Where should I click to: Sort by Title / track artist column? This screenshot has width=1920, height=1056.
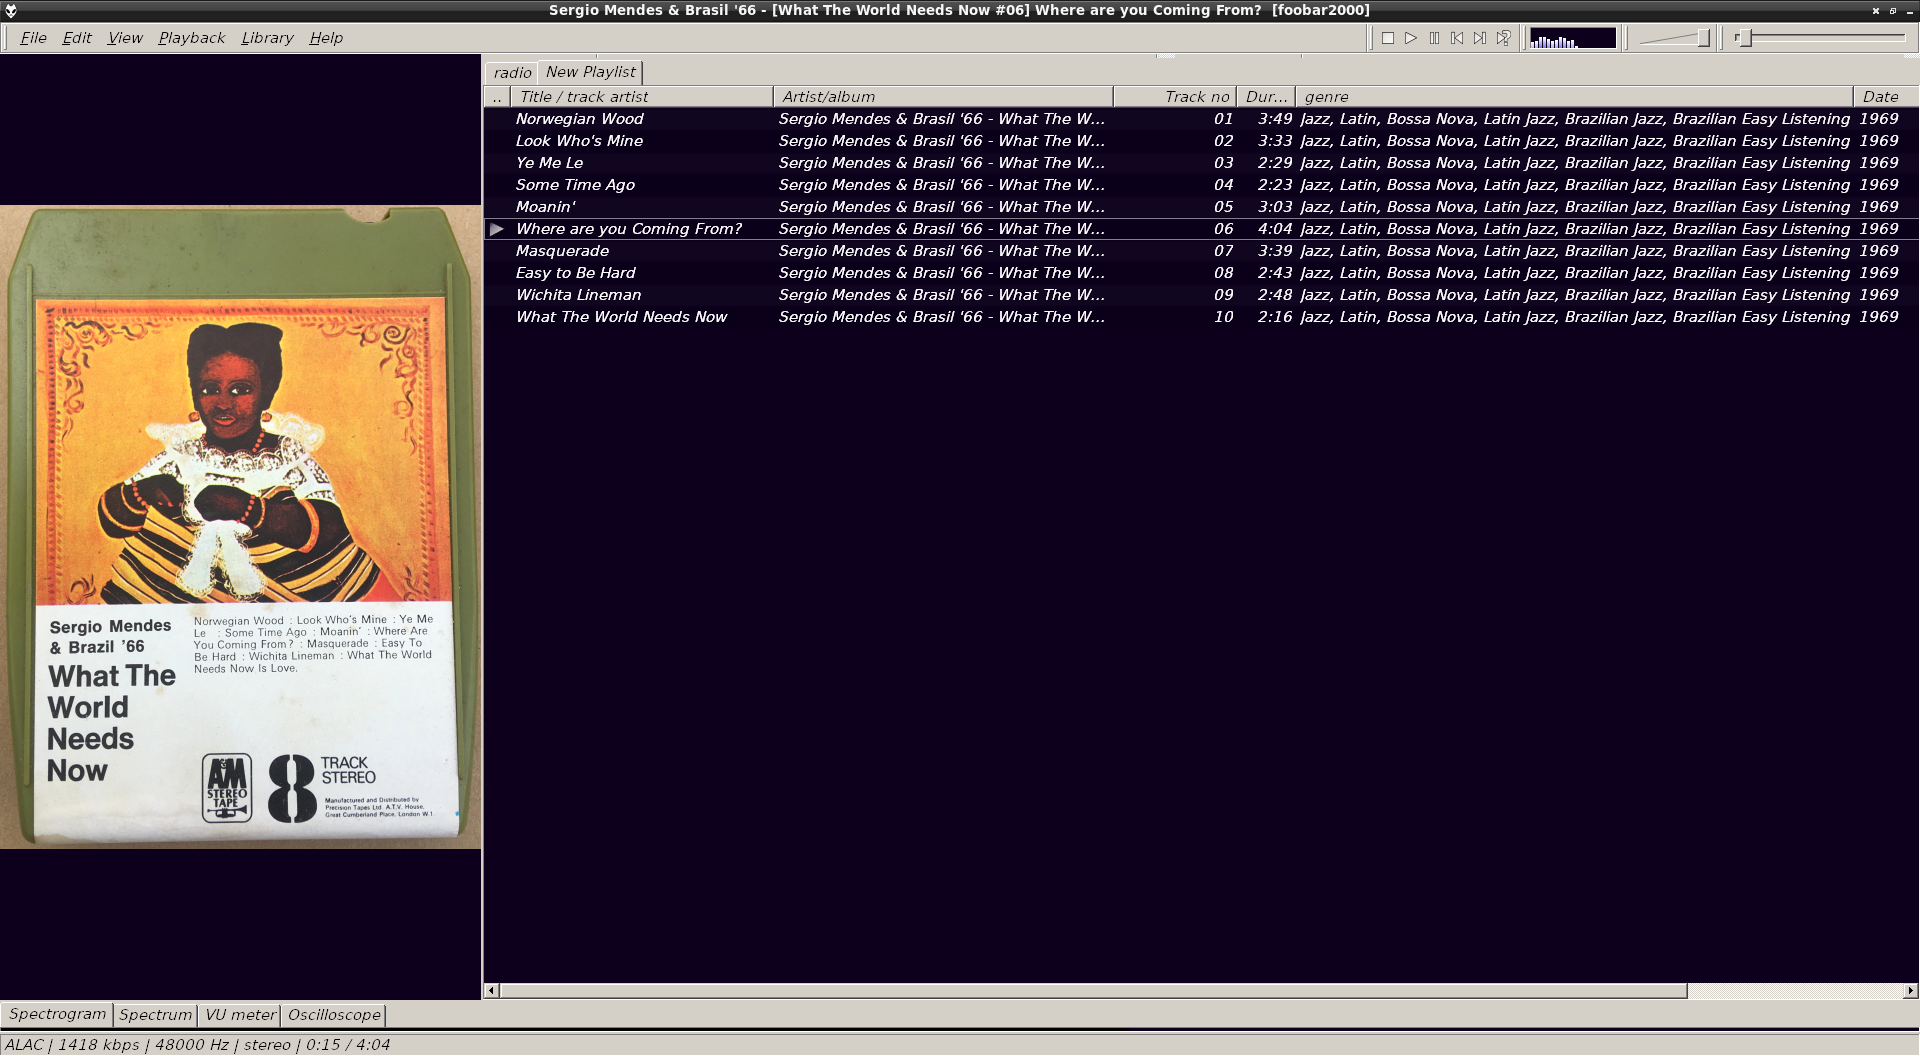click(x=642, y=97)
